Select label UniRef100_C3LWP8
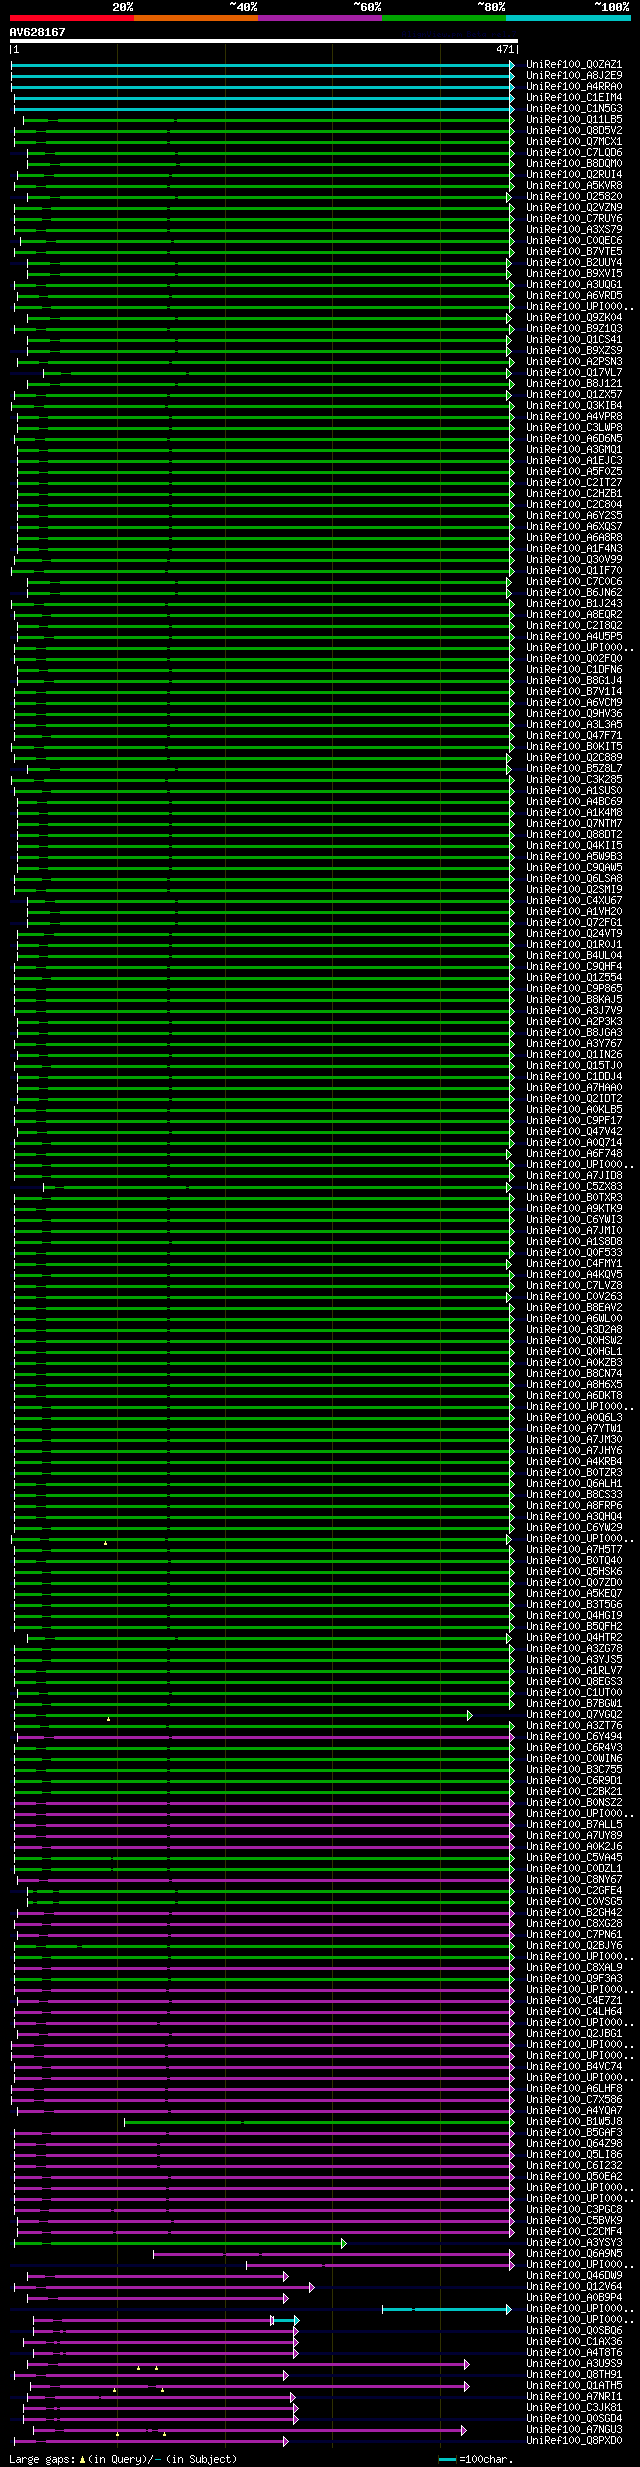This screenshot has height=2467, width=640. tap(574, 428)
